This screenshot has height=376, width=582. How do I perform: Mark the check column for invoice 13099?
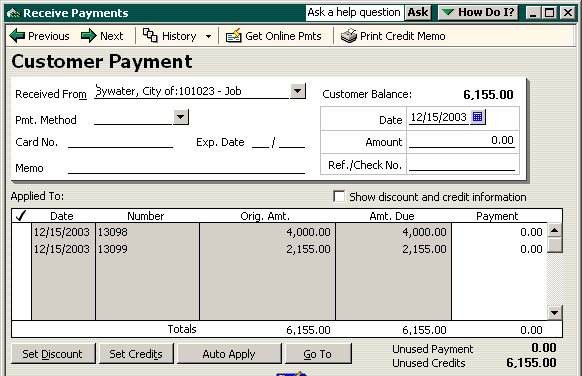22,249
